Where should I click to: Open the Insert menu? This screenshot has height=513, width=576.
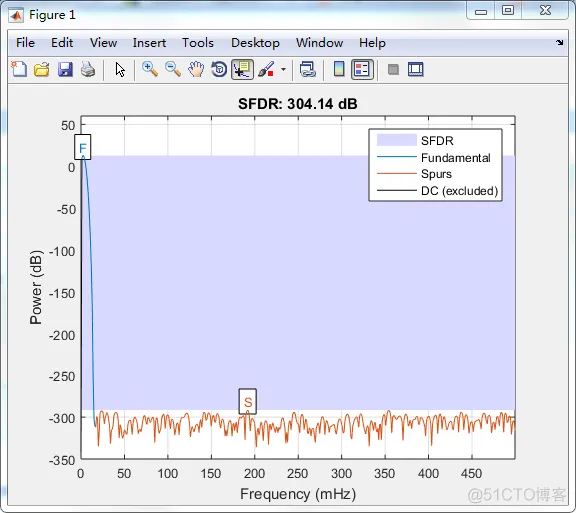click(x=149, y=43)
